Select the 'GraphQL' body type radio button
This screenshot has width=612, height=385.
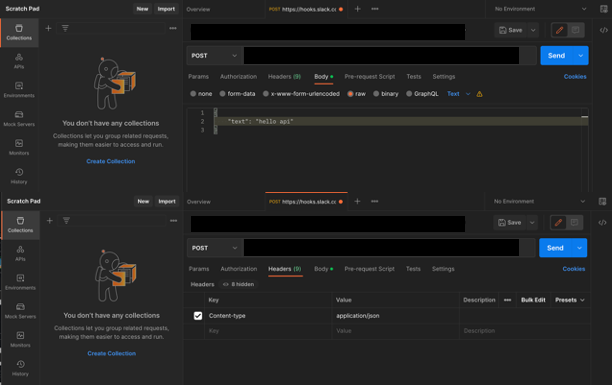pos(409,94)
